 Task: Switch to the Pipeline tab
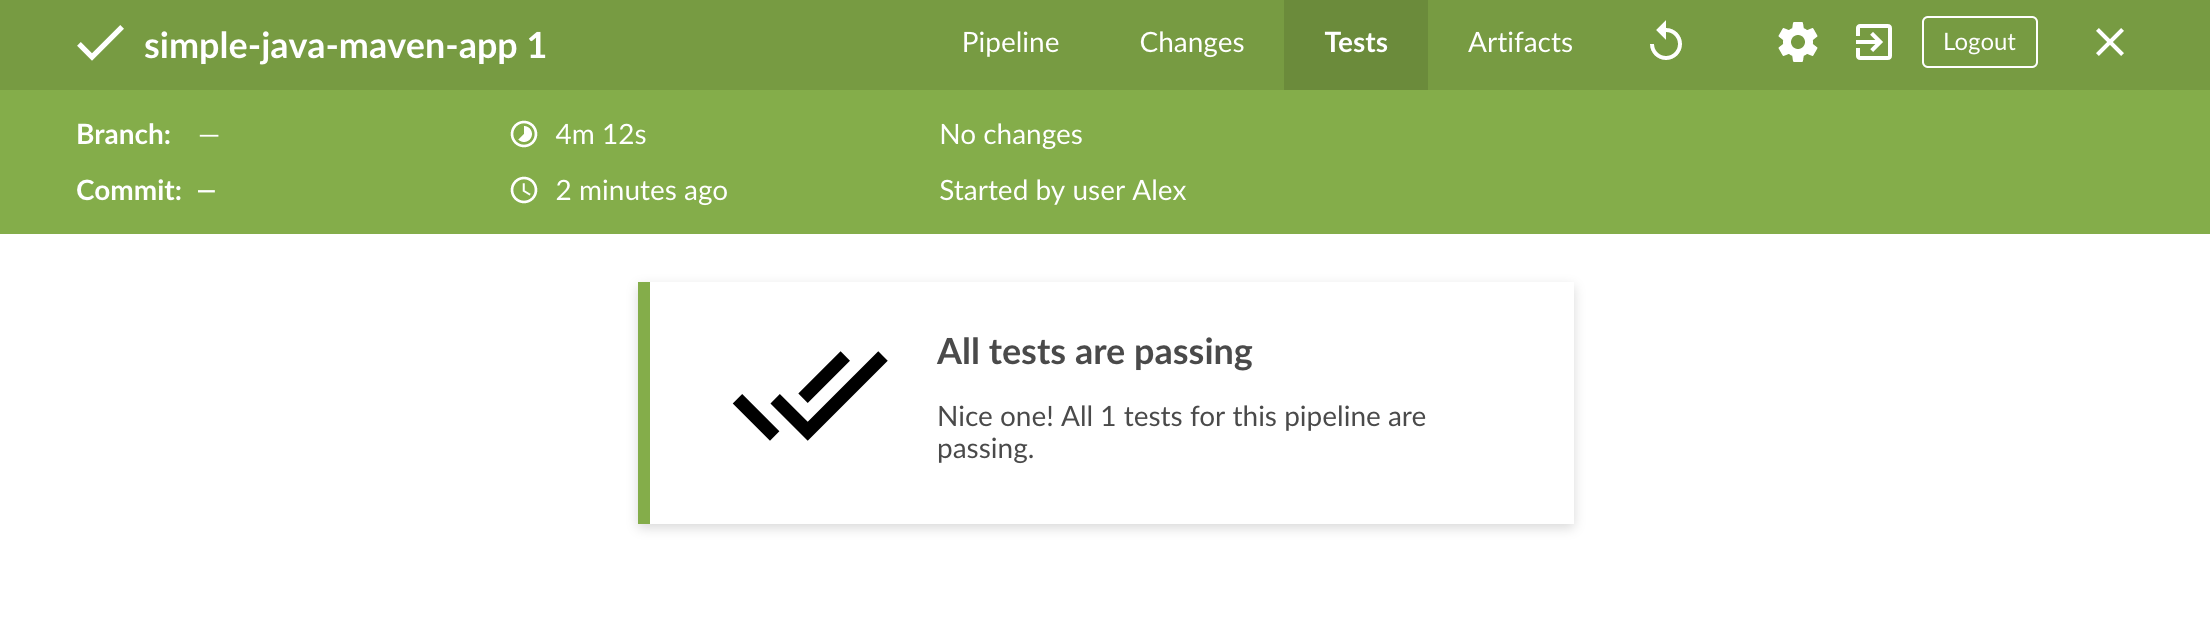(1010, 43)
